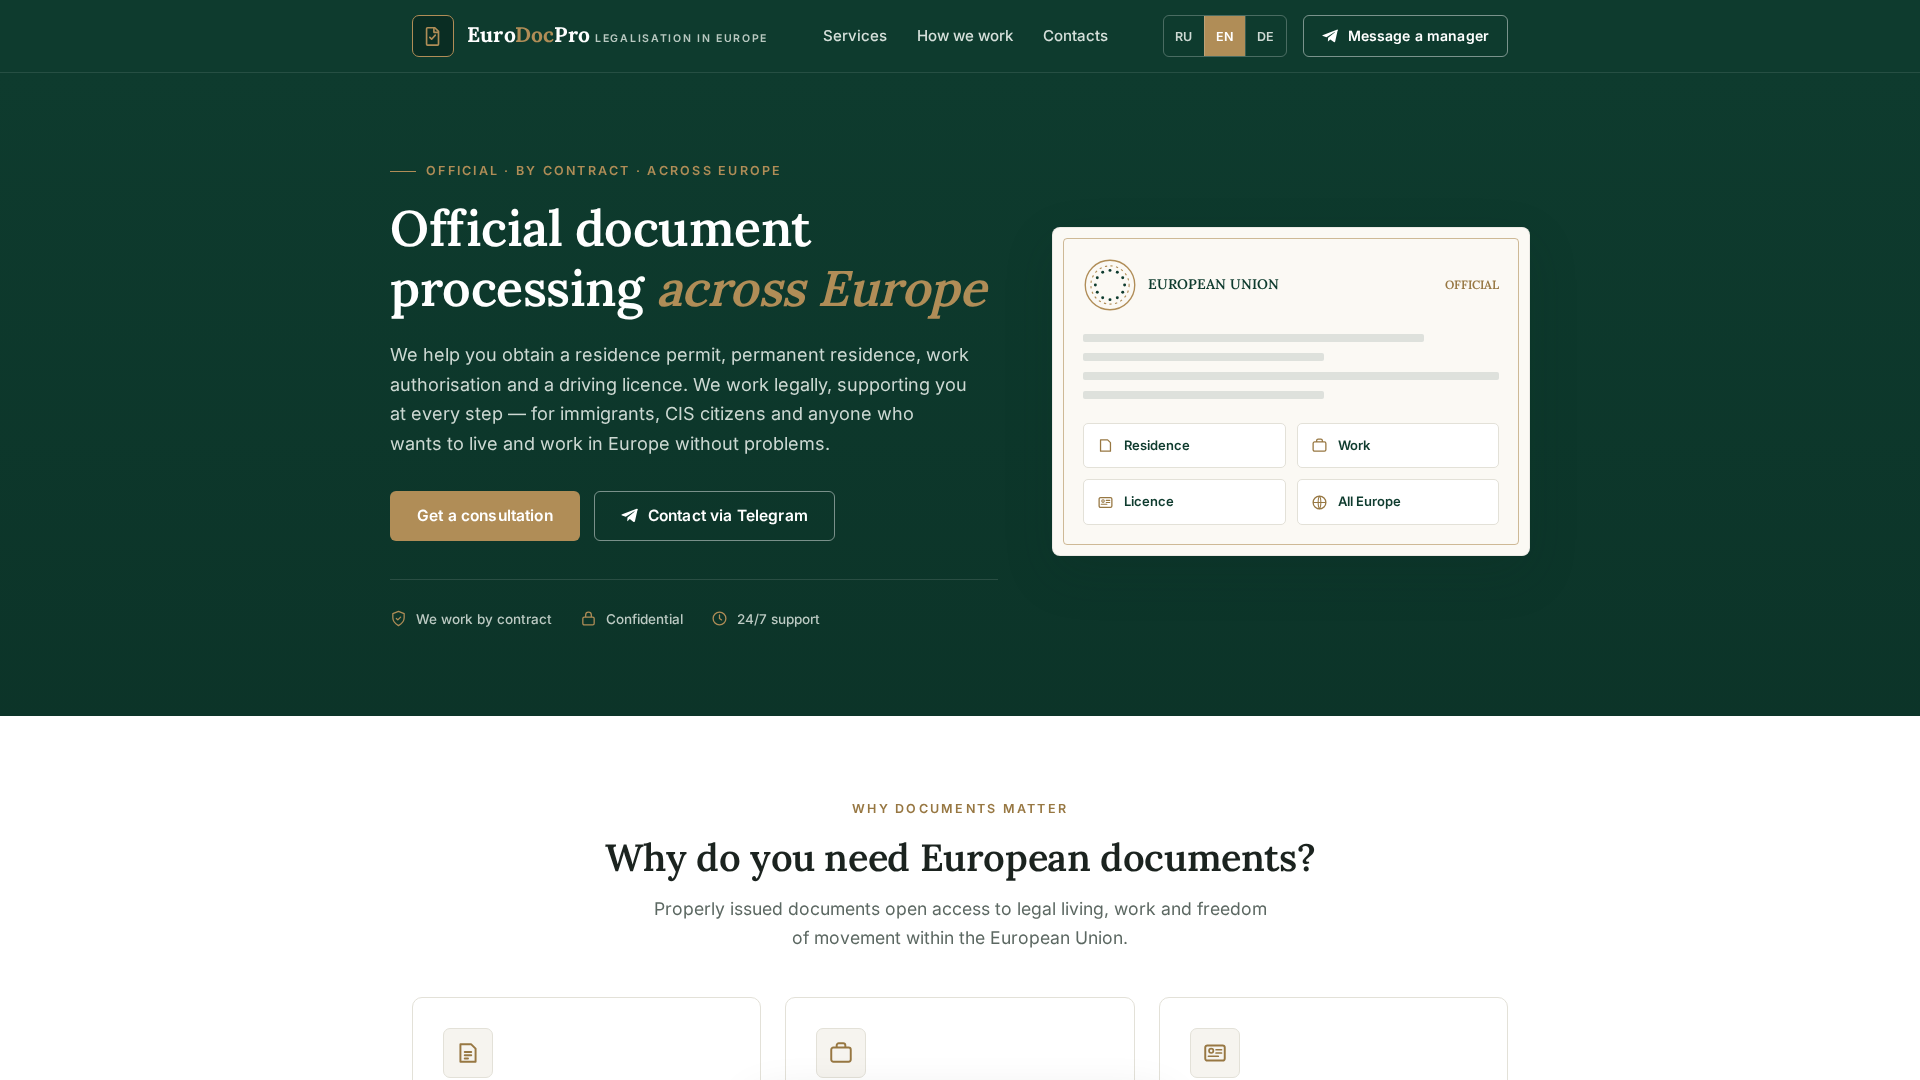Screen dimensions: 1920x1080
Task: Select the All Europe tile in the card
Action: [1398, 502]
